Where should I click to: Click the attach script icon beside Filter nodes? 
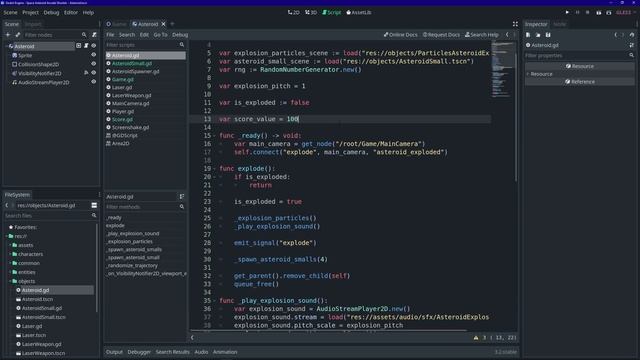[94, 35]
